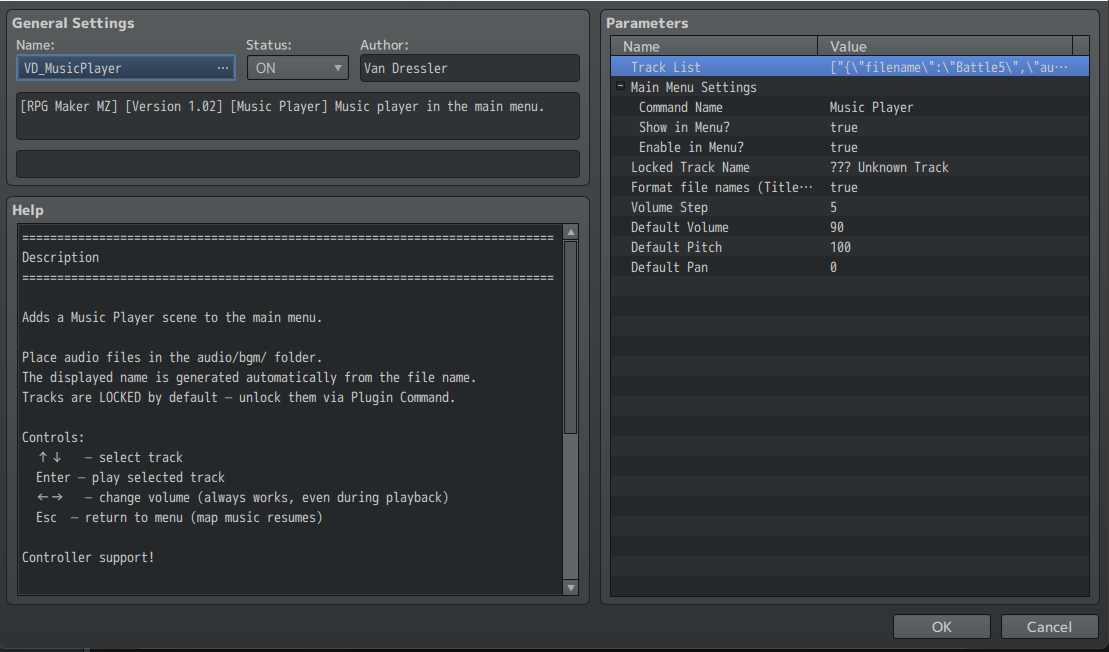Click the Name field VD_MusicPlayer

click(x=125, y=68)
